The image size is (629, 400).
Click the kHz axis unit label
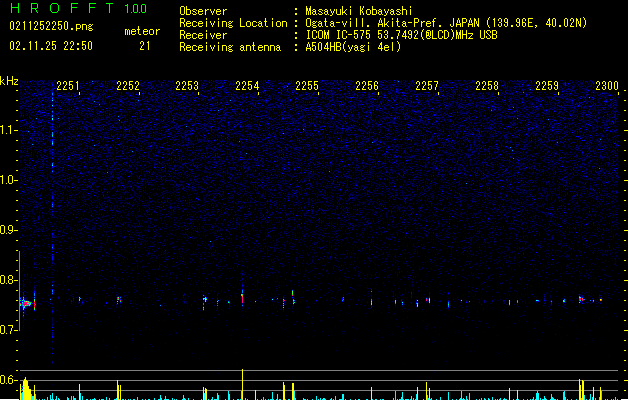(9, 81)
